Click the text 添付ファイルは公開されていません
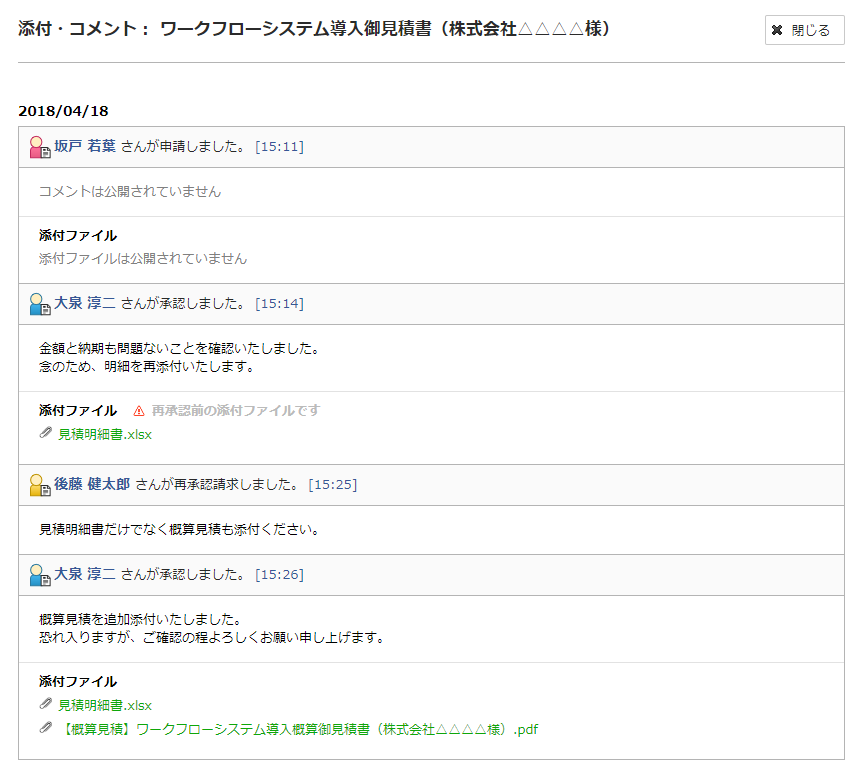 [x=143, y=259]
